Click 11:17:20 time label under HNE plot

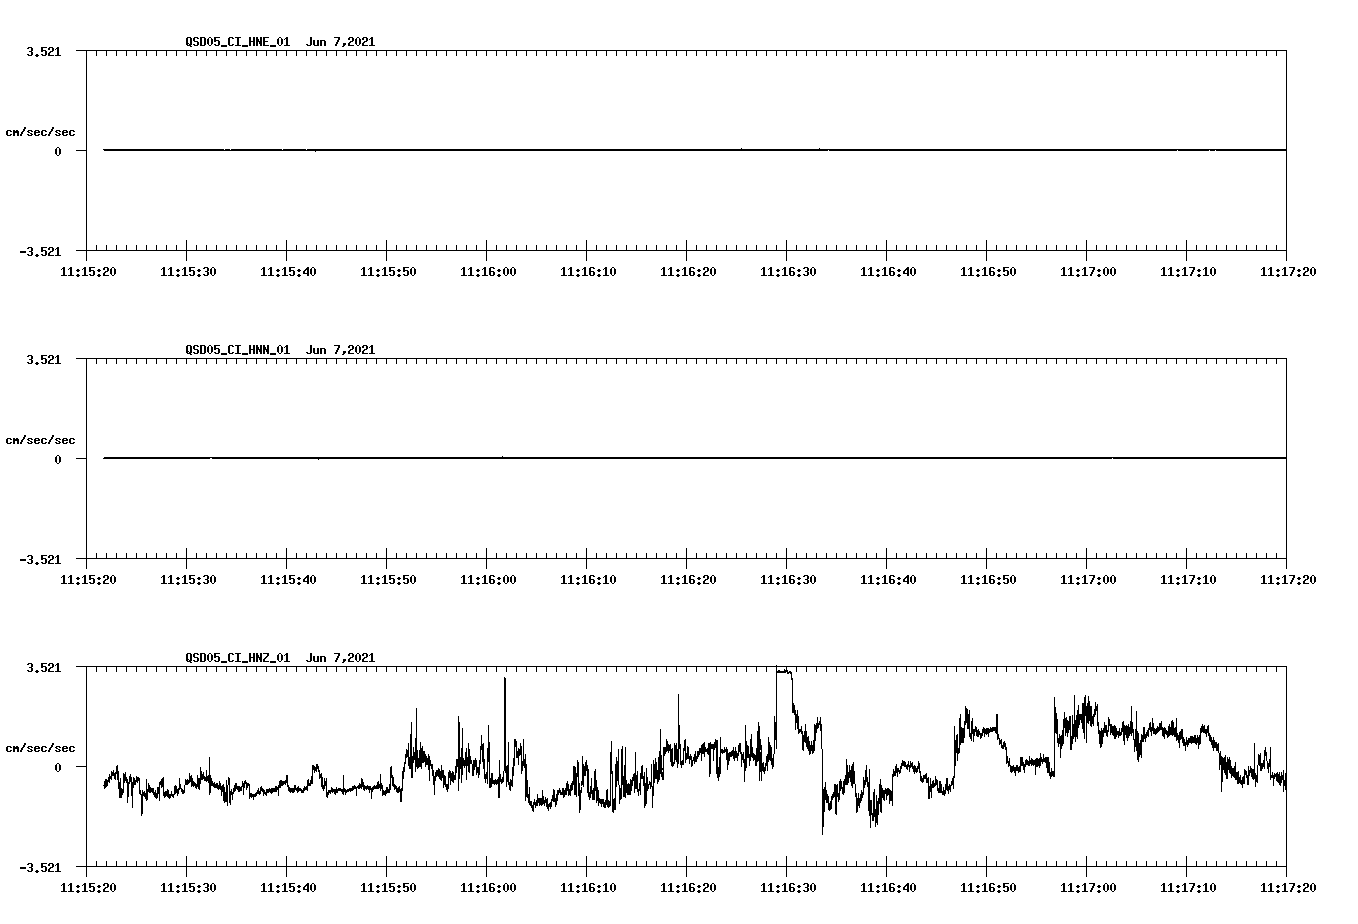(x=1288, y=272)
